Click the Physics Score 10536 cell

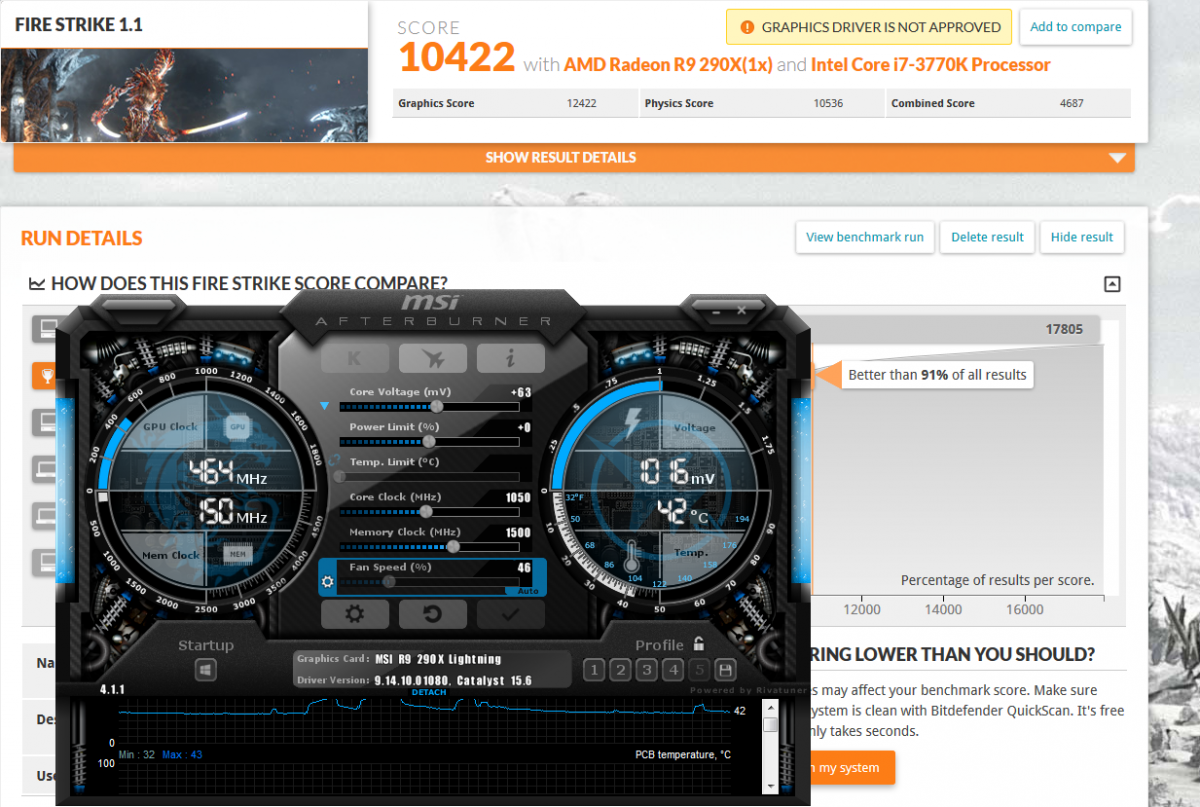click(x=760, y=103)
